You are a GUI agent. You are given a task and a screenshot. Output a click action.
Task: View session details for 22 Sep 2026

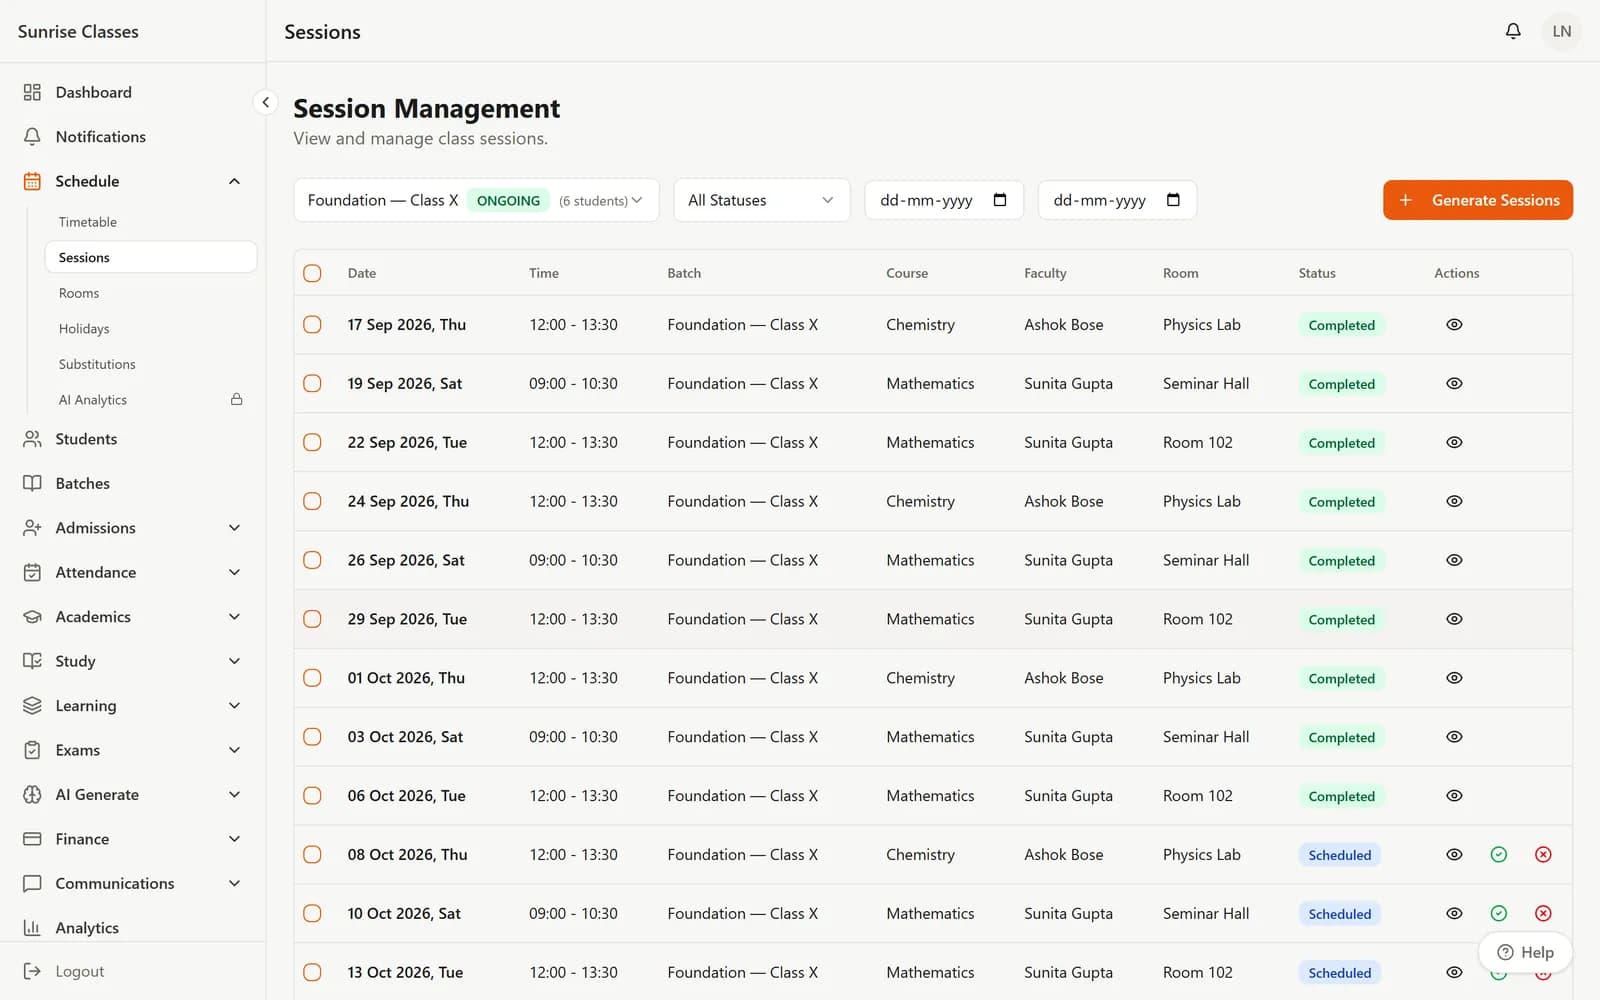1454,443
